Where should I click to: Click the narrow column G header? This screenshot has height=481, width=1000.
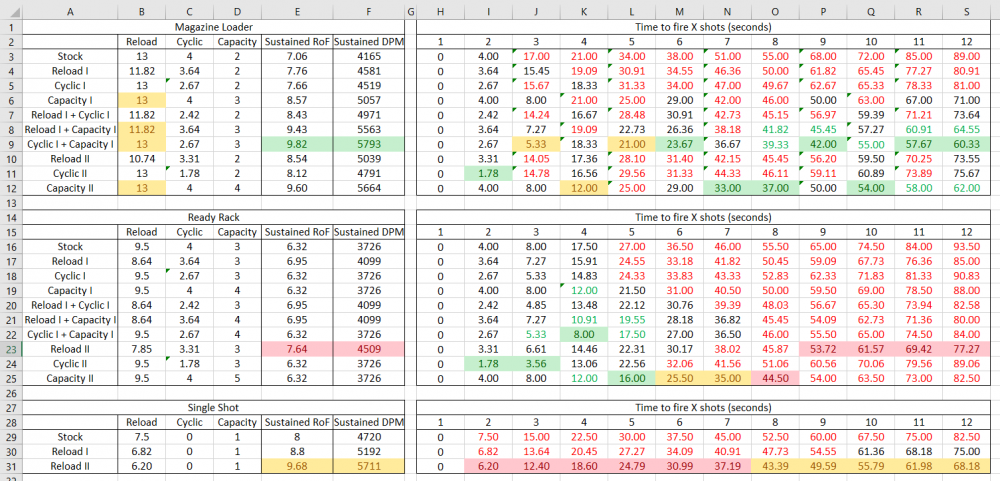410,9
